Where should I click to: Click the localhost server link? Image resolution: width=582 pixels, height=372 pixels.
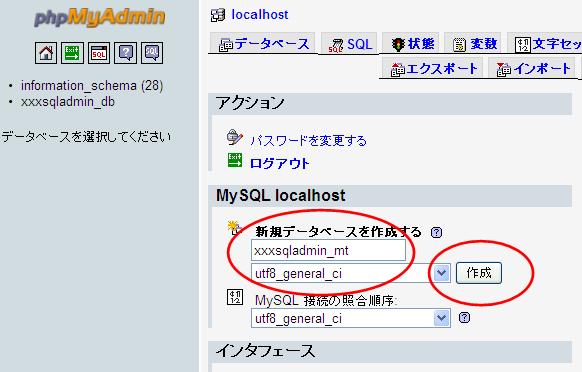(260, 15)
